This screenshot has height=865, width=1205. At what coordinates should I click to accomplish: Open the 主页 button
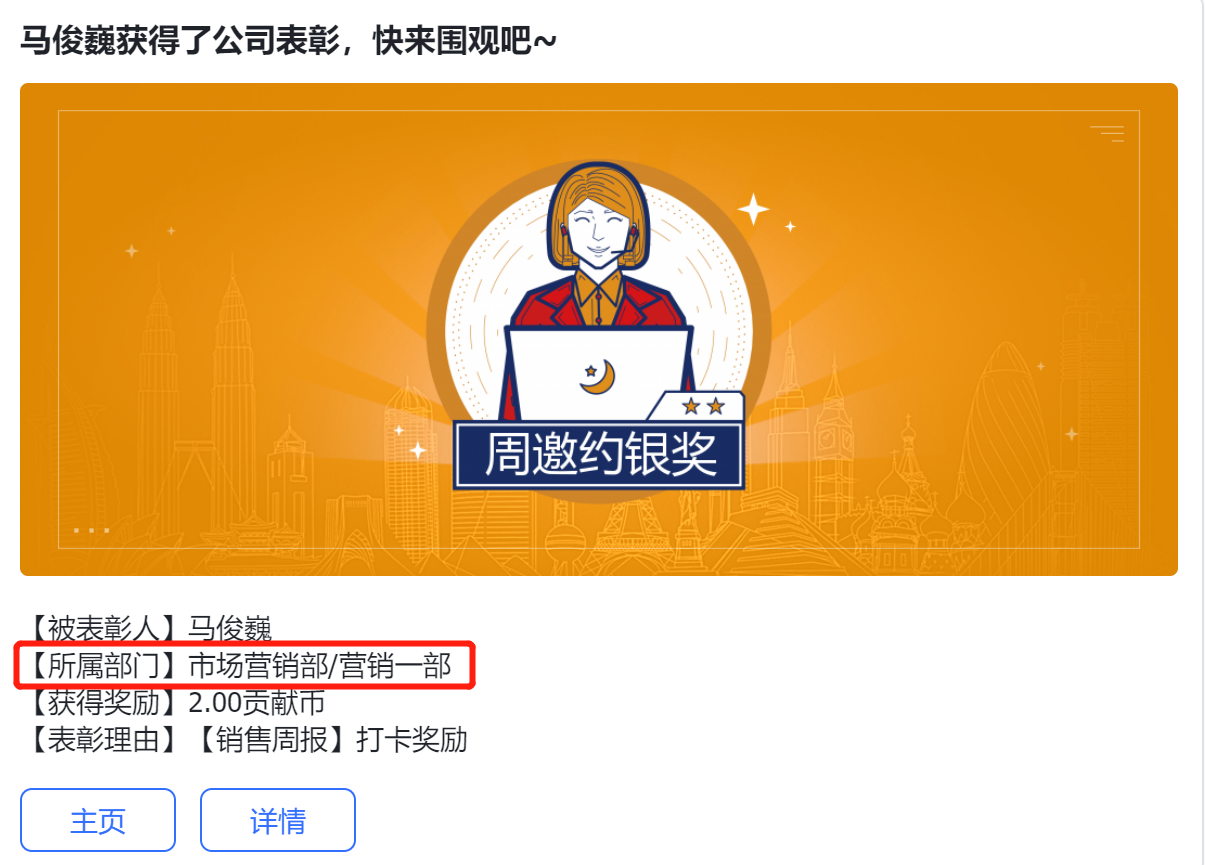[98, 820]
